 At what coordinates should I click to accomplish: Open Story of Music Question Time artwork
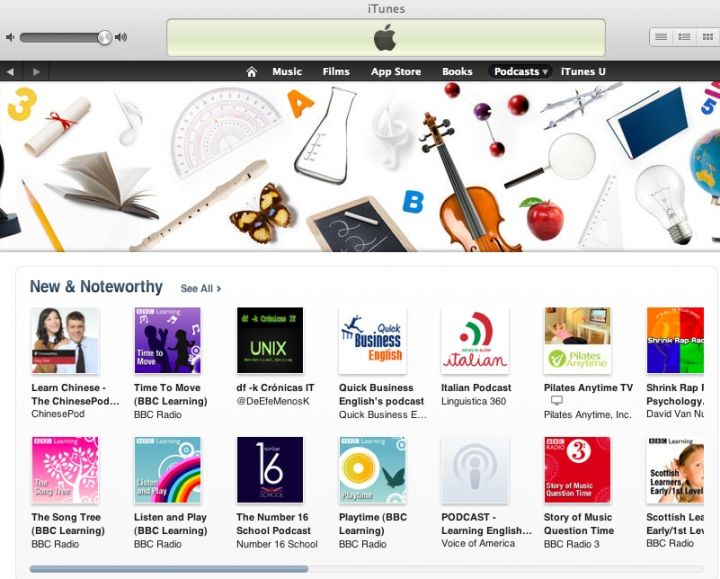coord(577,470)
